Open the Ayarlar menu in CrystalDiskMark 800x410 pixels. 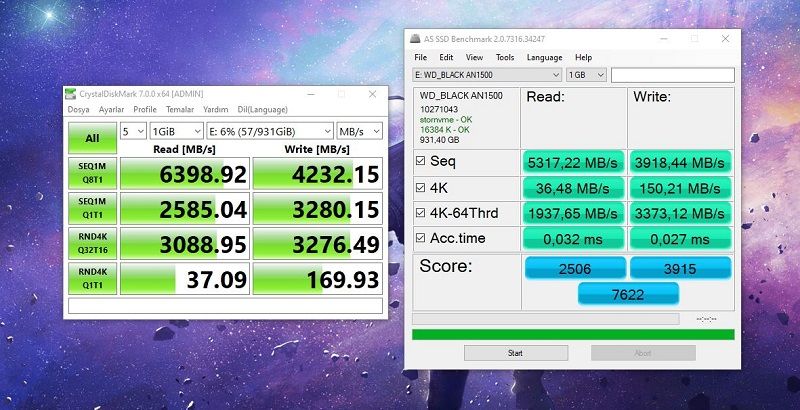111,110
